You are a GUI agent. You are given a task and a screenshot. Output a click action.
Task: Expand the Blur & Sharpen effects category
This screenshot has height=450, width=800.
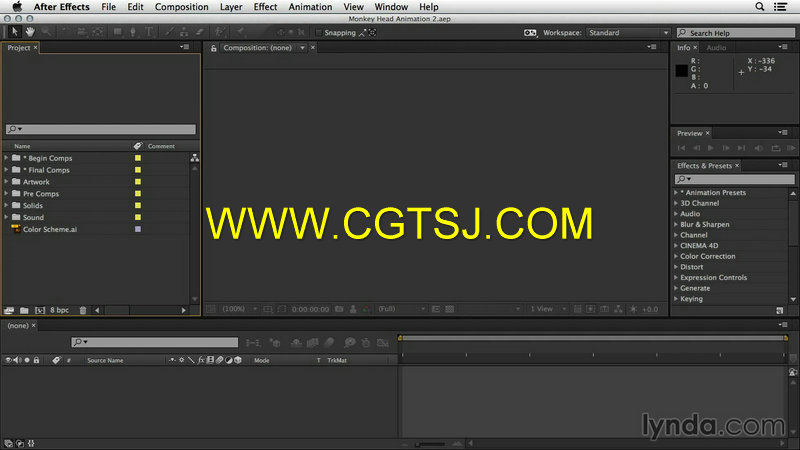(x=676, y=224)
